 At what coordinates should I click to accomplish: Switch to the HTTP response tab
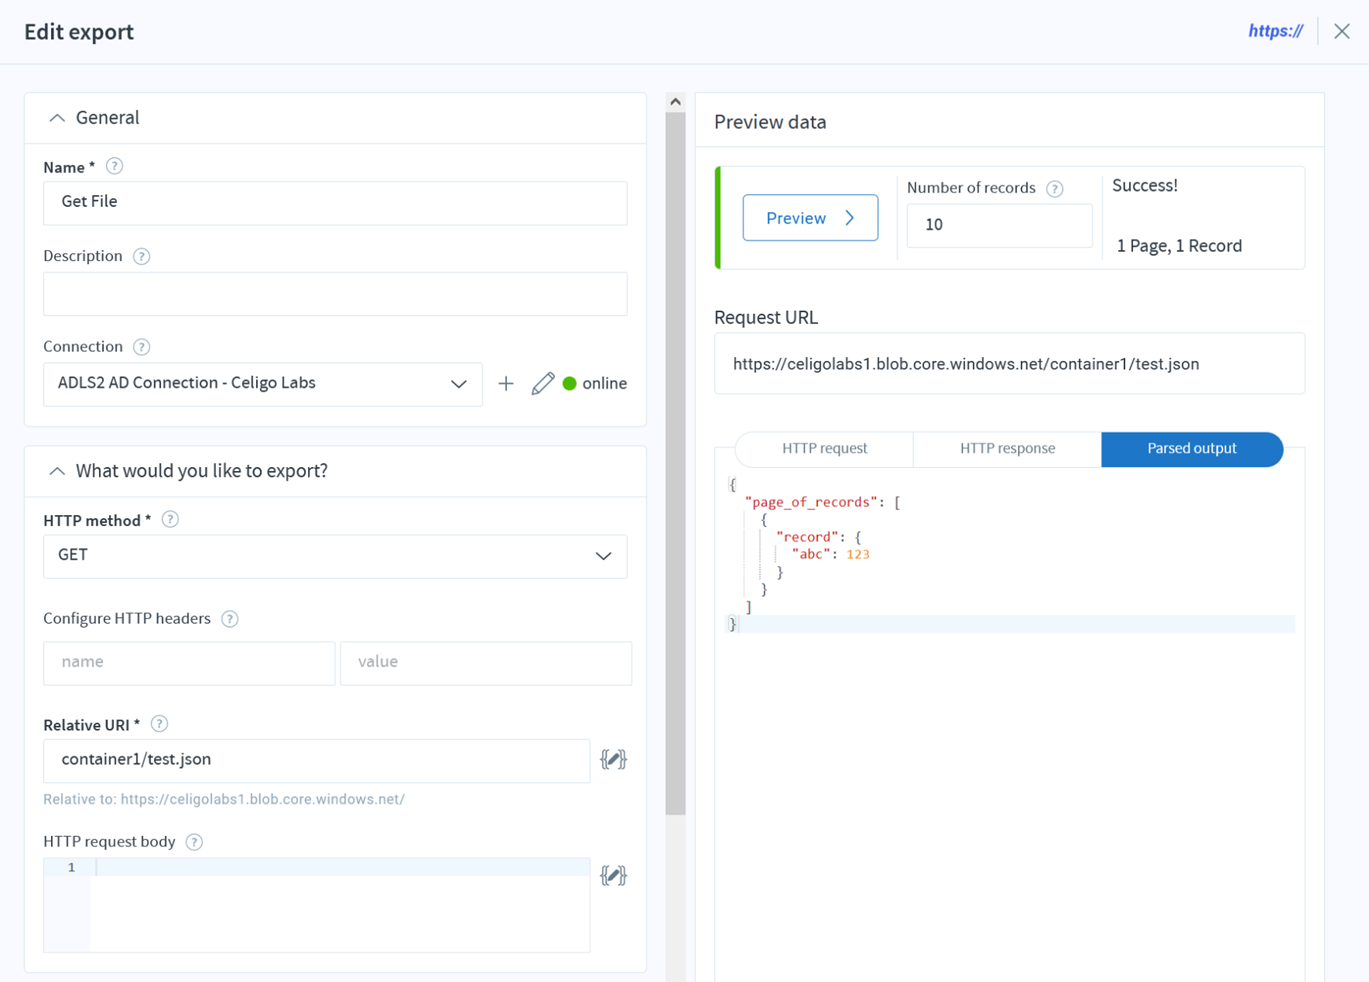click(1007, 449)
